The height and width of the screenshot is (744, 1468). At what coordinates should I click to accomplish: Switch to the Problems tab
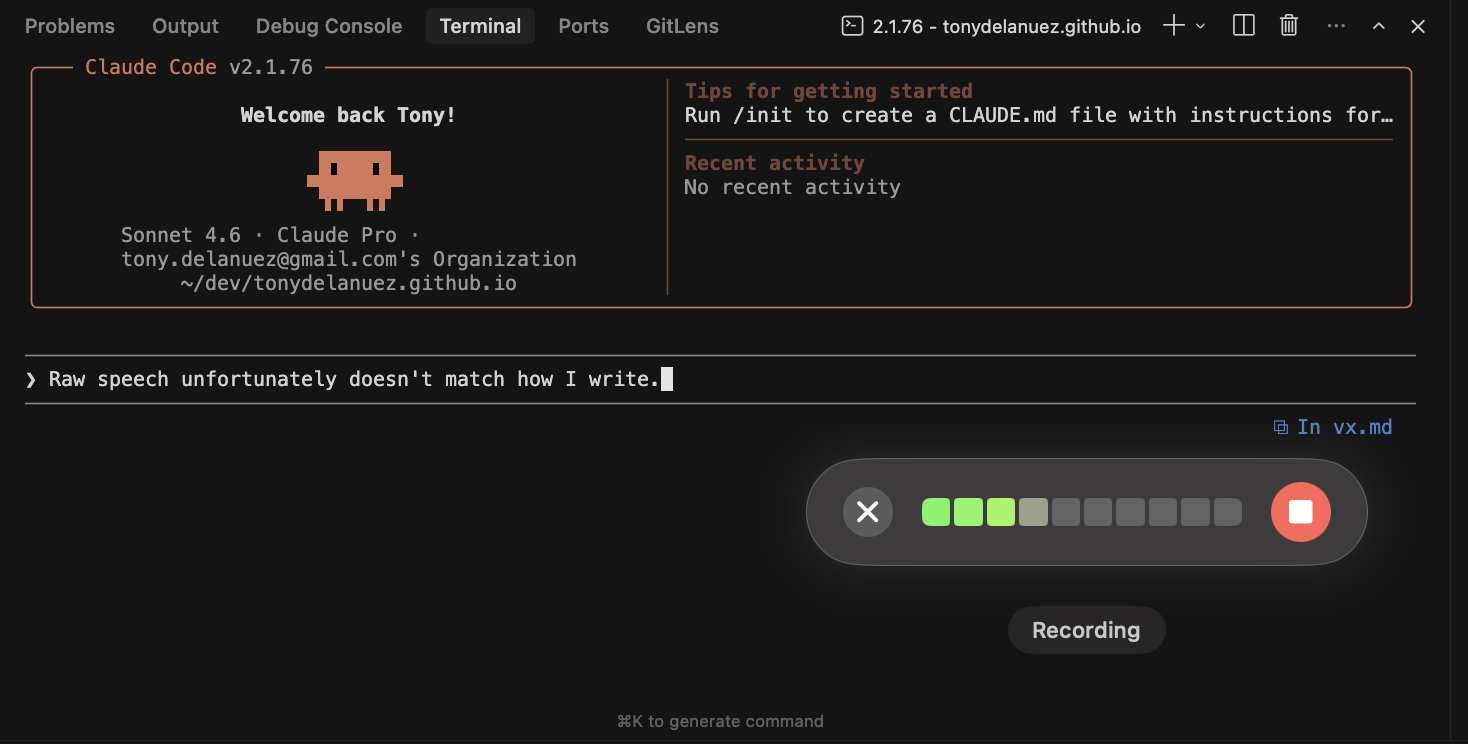69,26
